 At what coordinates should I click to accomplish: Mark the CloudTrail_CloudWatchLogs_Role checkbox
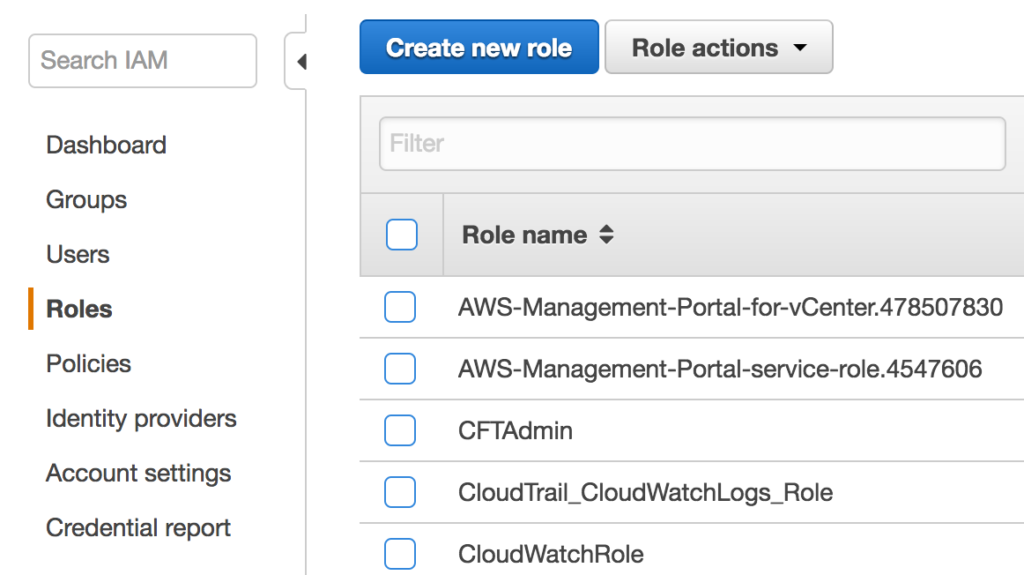[400, 492]
